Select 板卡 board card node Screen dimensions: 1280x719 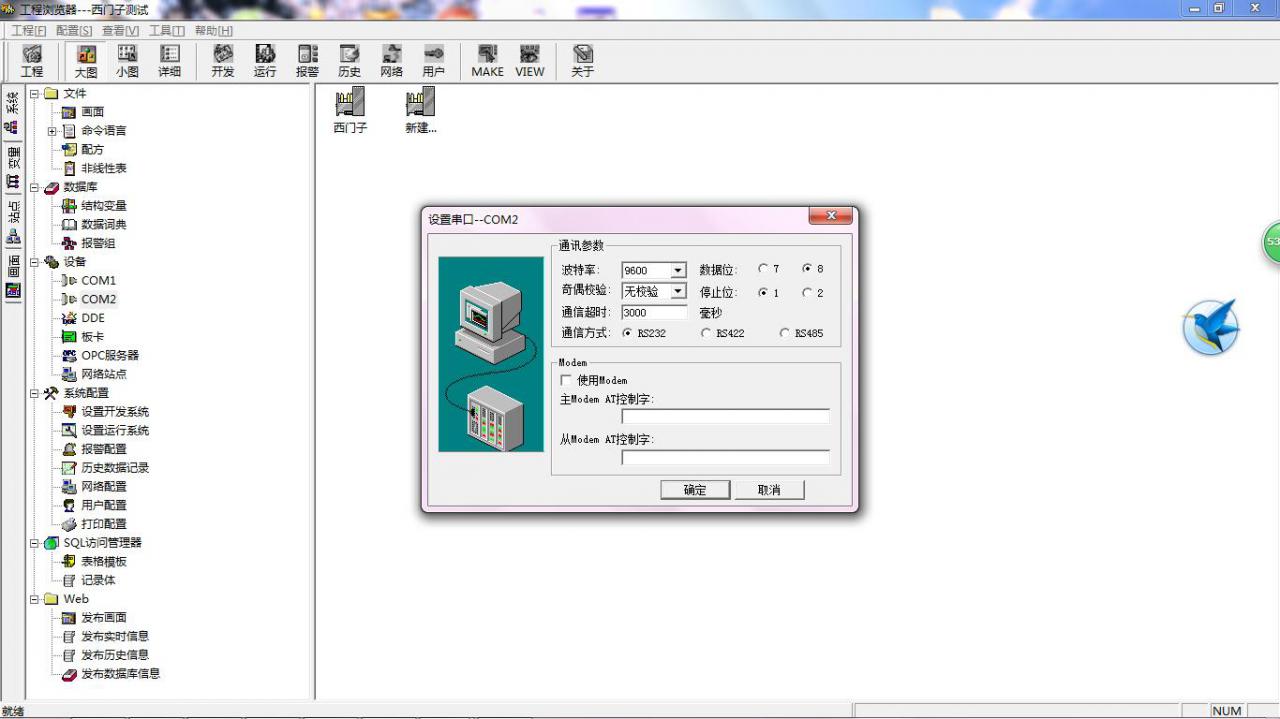point(92,337)
